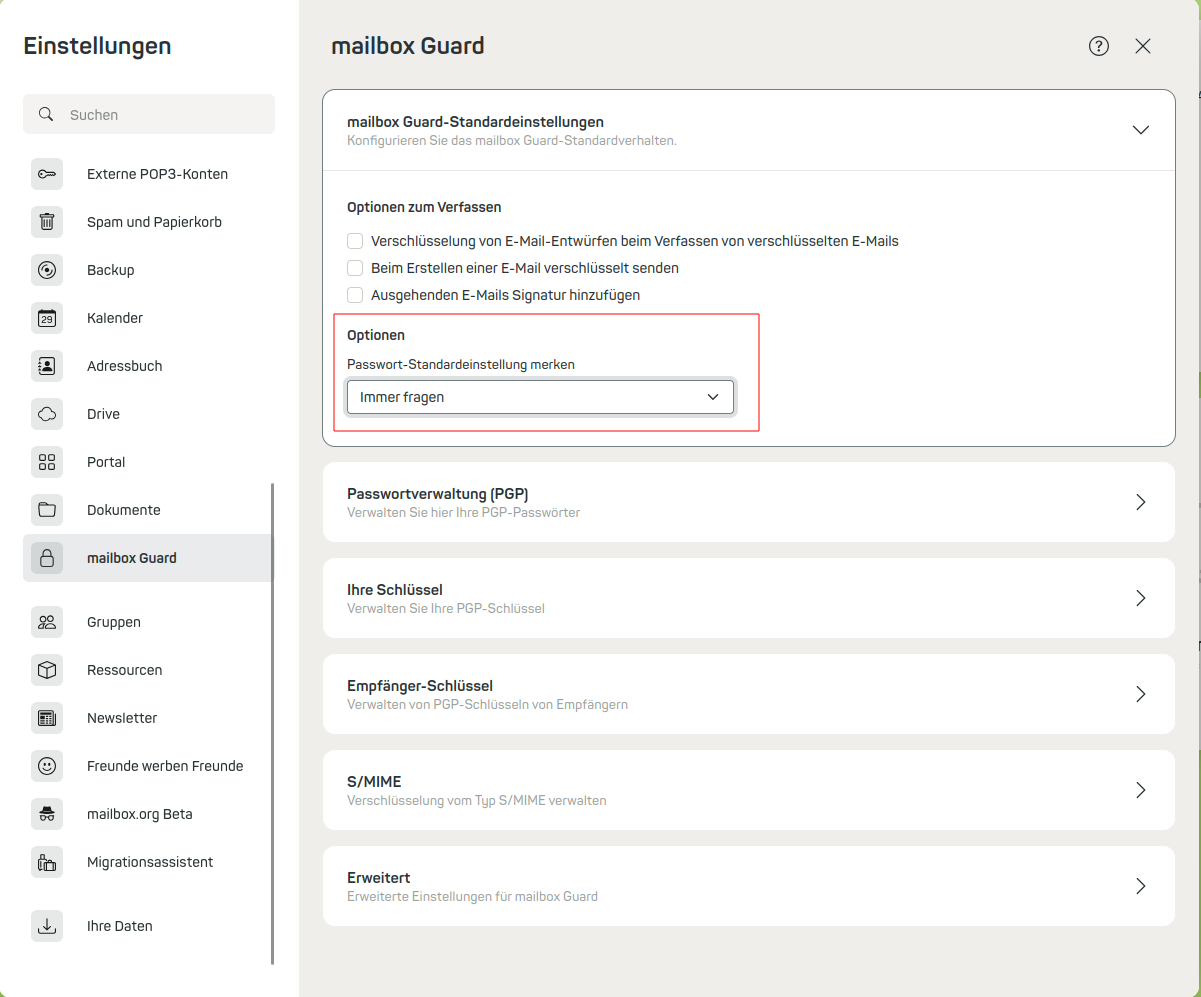This screenshot has width=1201, height=997.
Task: Open Drive settings
Action: 148,414
